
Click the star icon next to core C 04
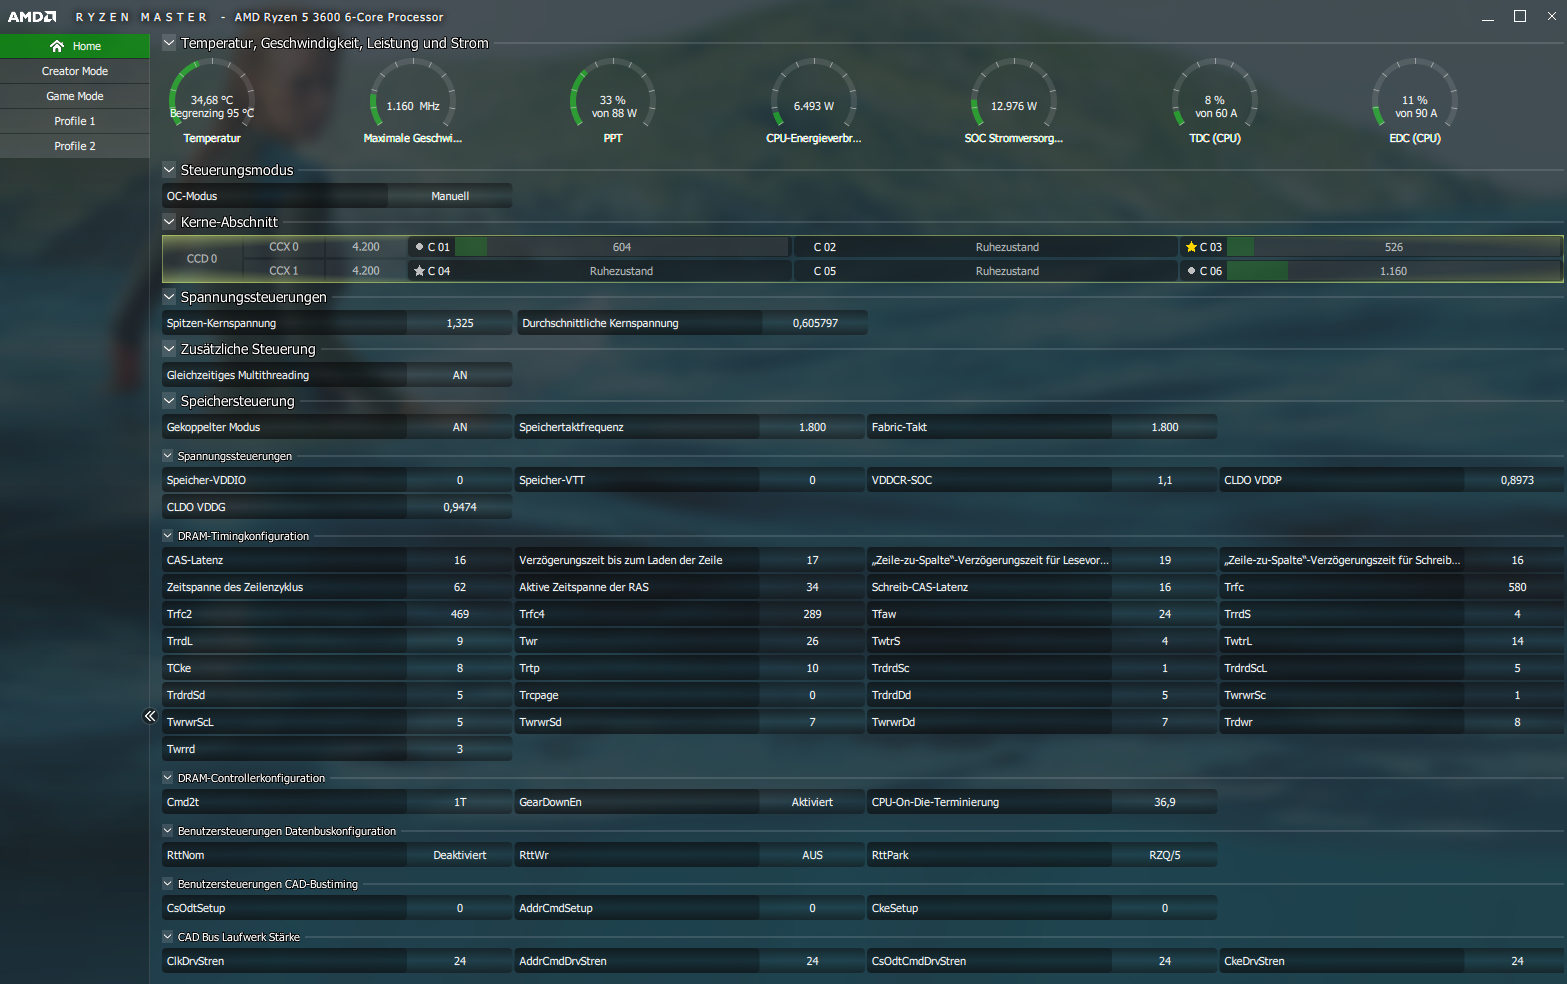(419, 271)
